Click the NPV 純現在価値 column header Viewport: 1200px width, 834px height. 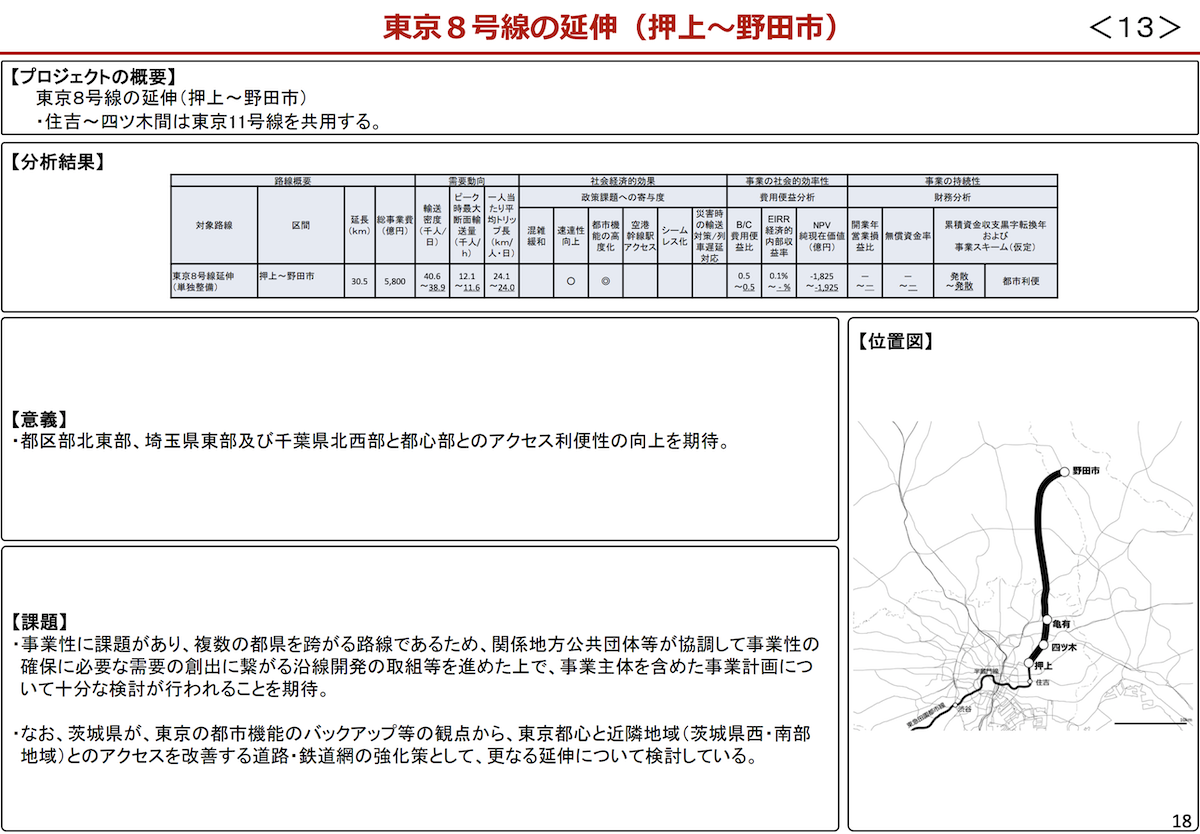(822, 236)
